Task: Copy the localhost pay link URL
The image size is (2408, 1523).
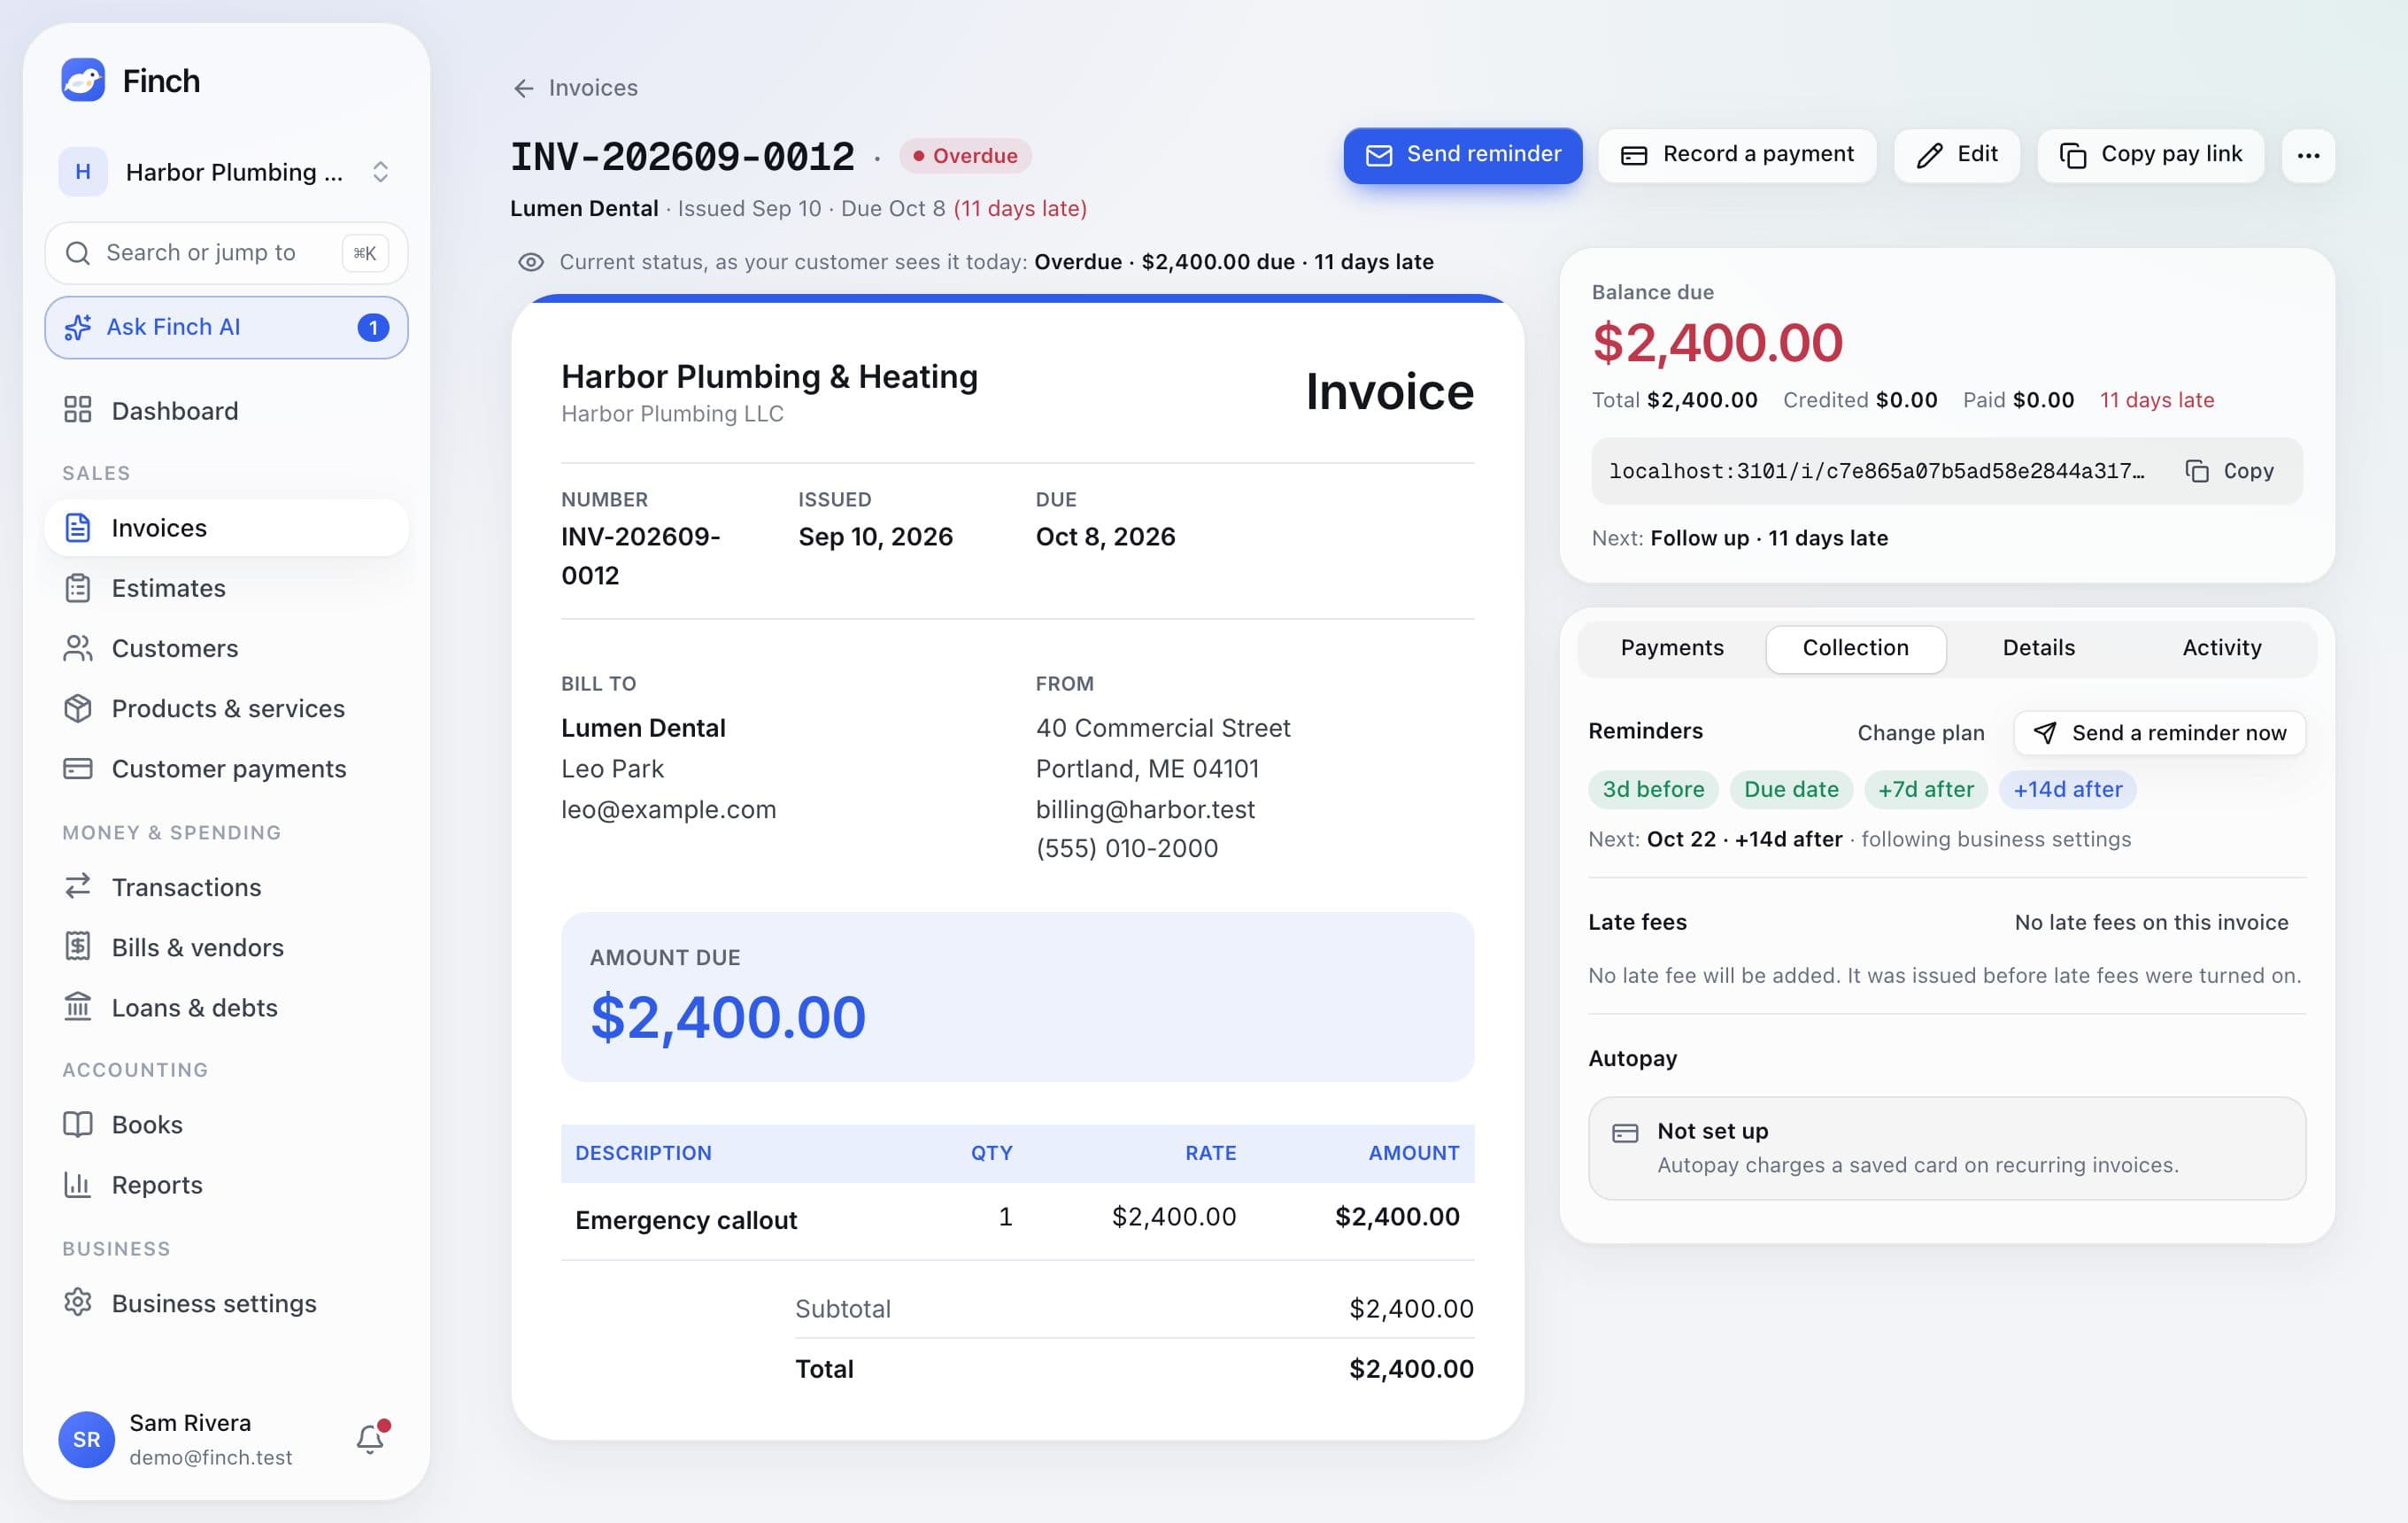Action: tap(2230, 471)
